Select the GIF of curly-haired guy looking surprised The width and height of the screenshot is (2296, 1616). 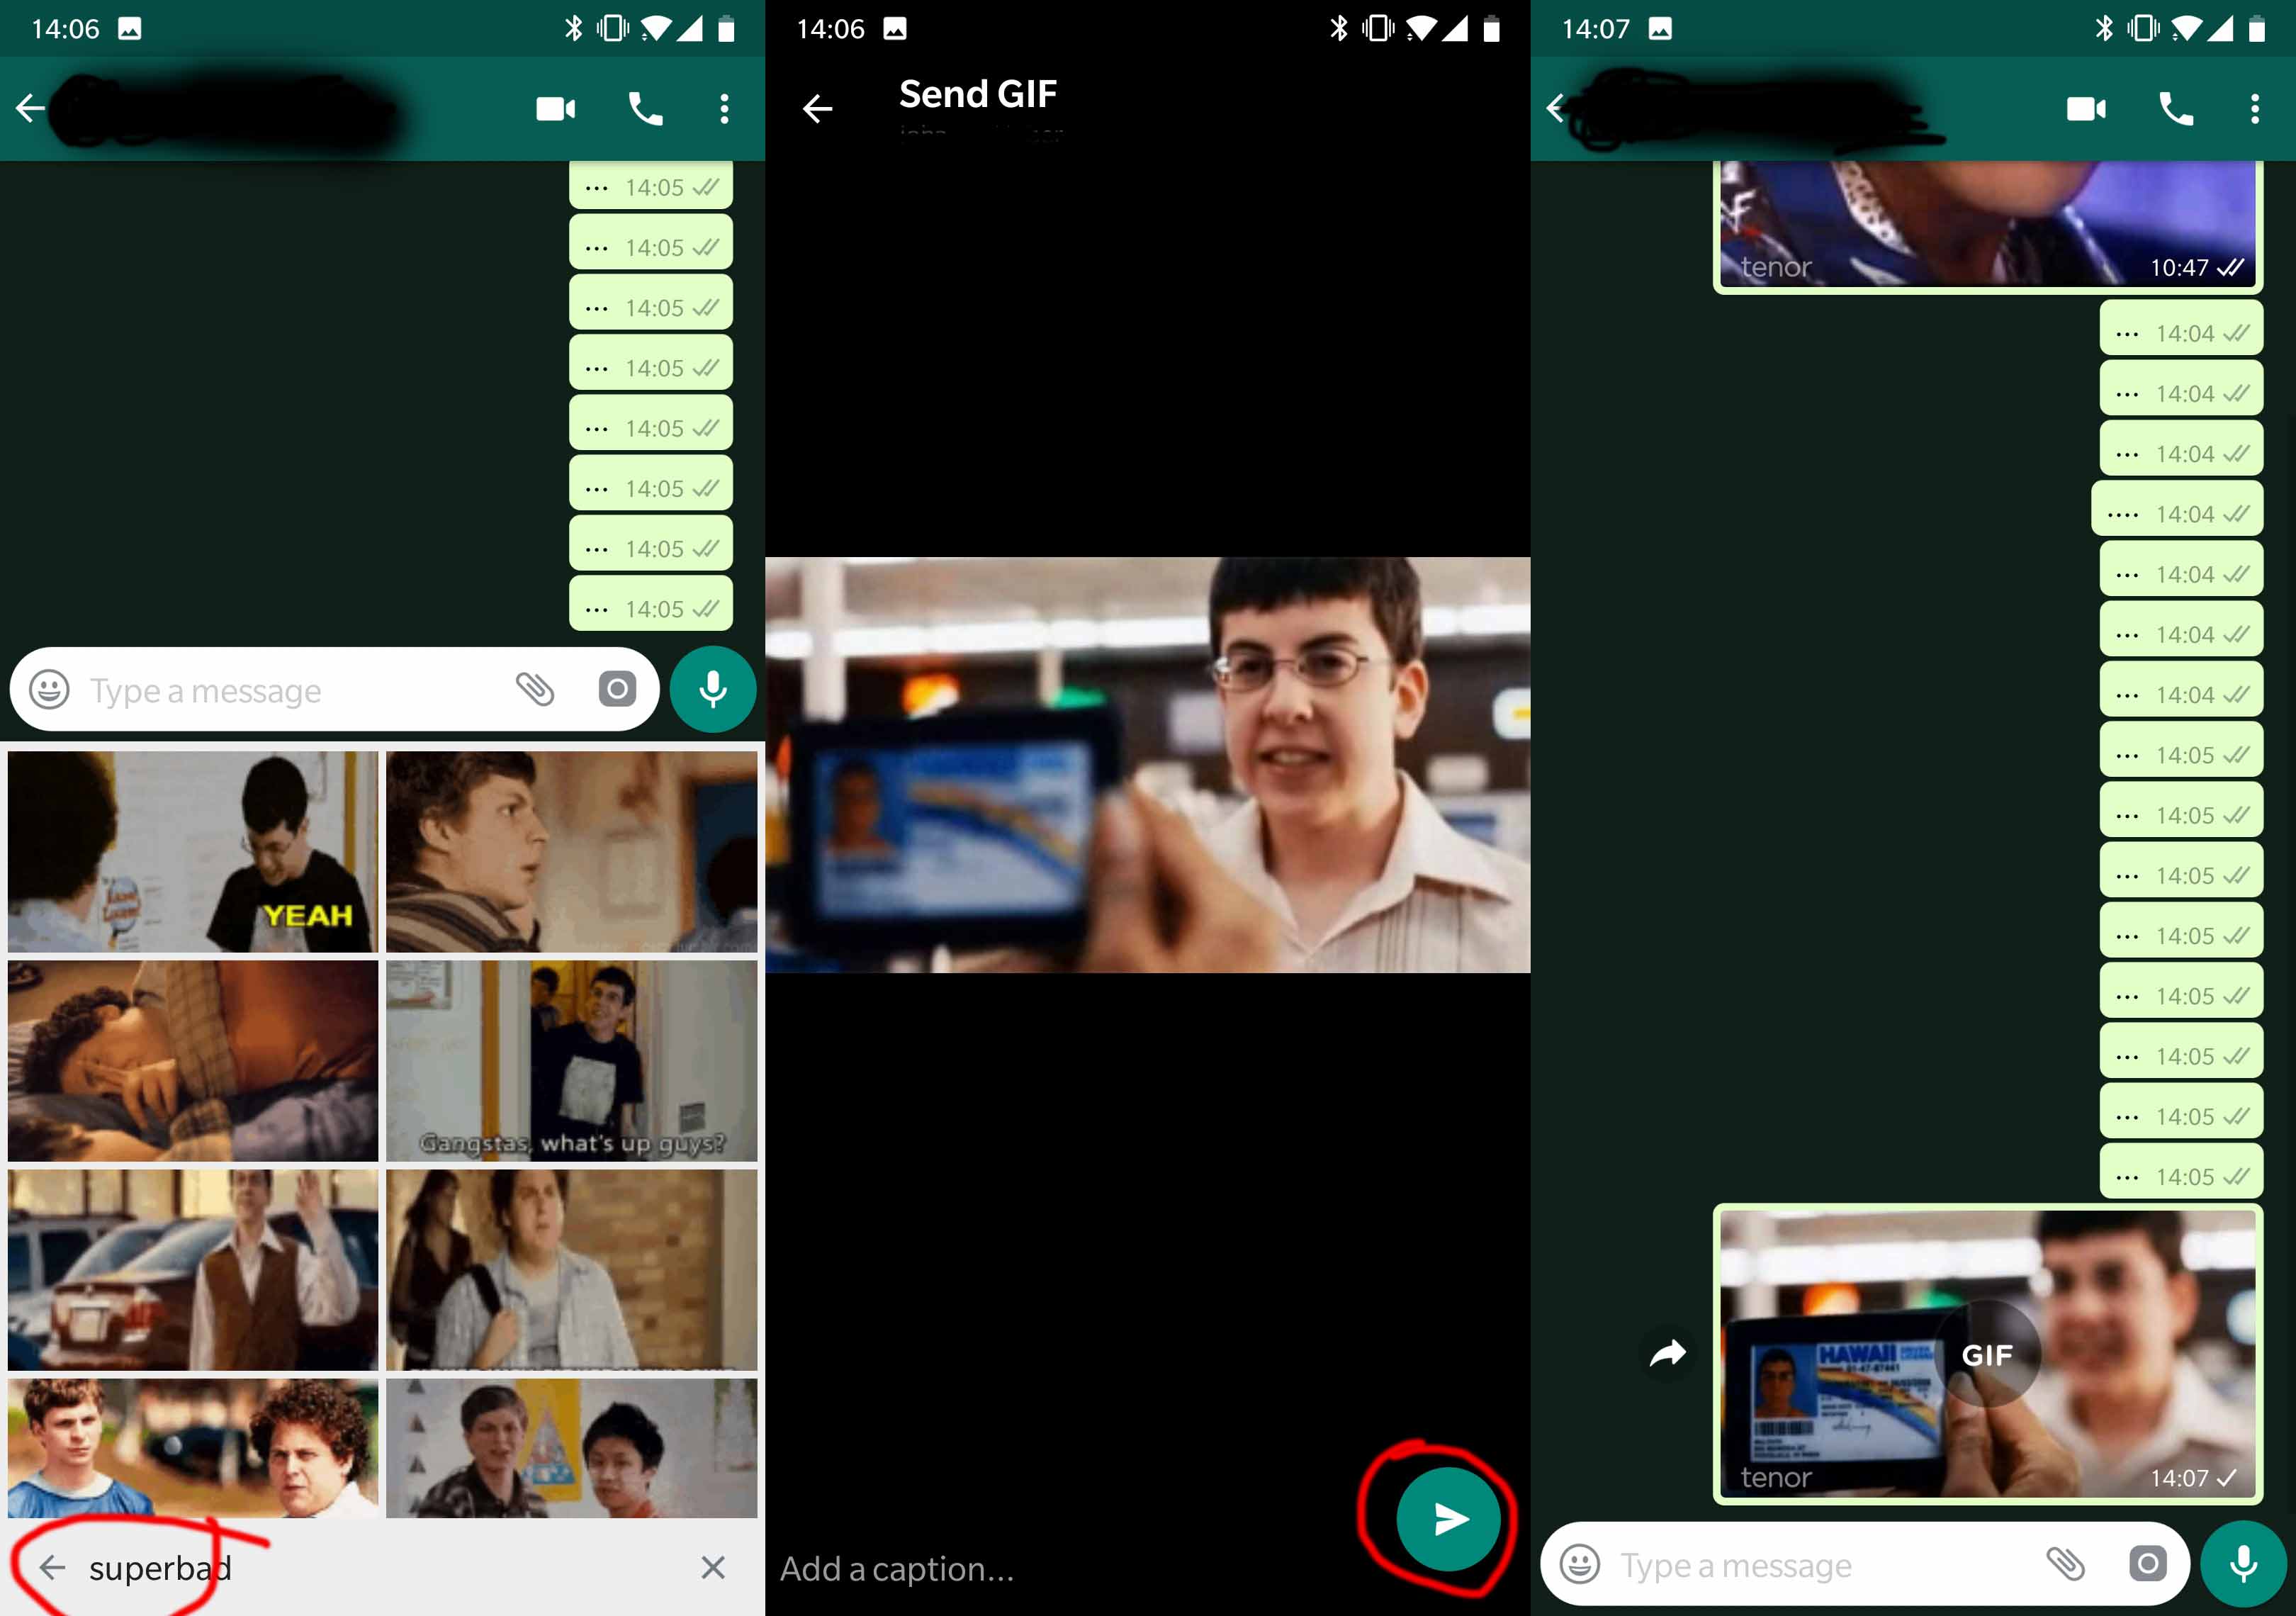coord(572,852)
